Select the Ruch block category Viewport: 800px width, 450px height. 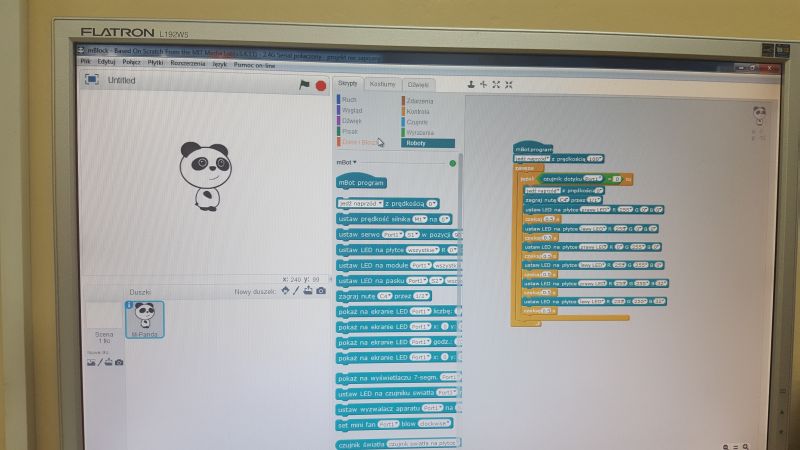(349, 99)
